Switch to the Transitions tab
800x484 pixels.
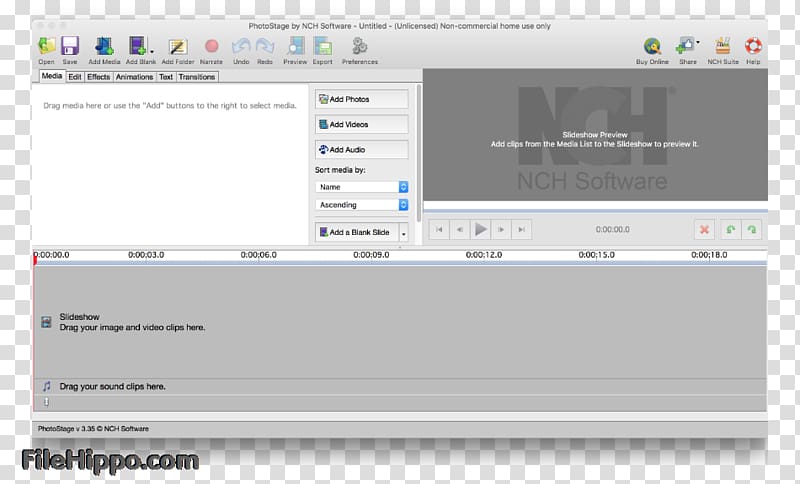click(197, 77)
